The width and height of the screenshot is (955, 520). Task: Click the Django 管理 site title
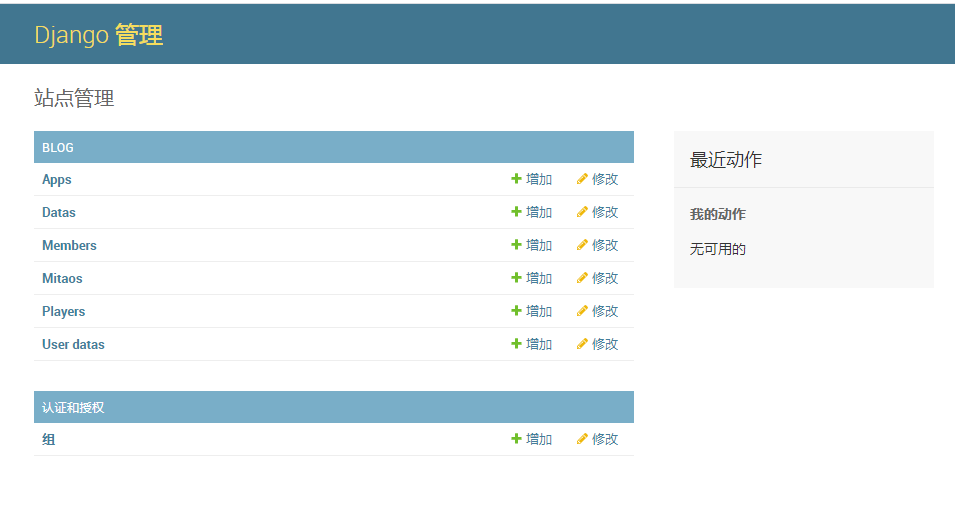click(99, 35)
